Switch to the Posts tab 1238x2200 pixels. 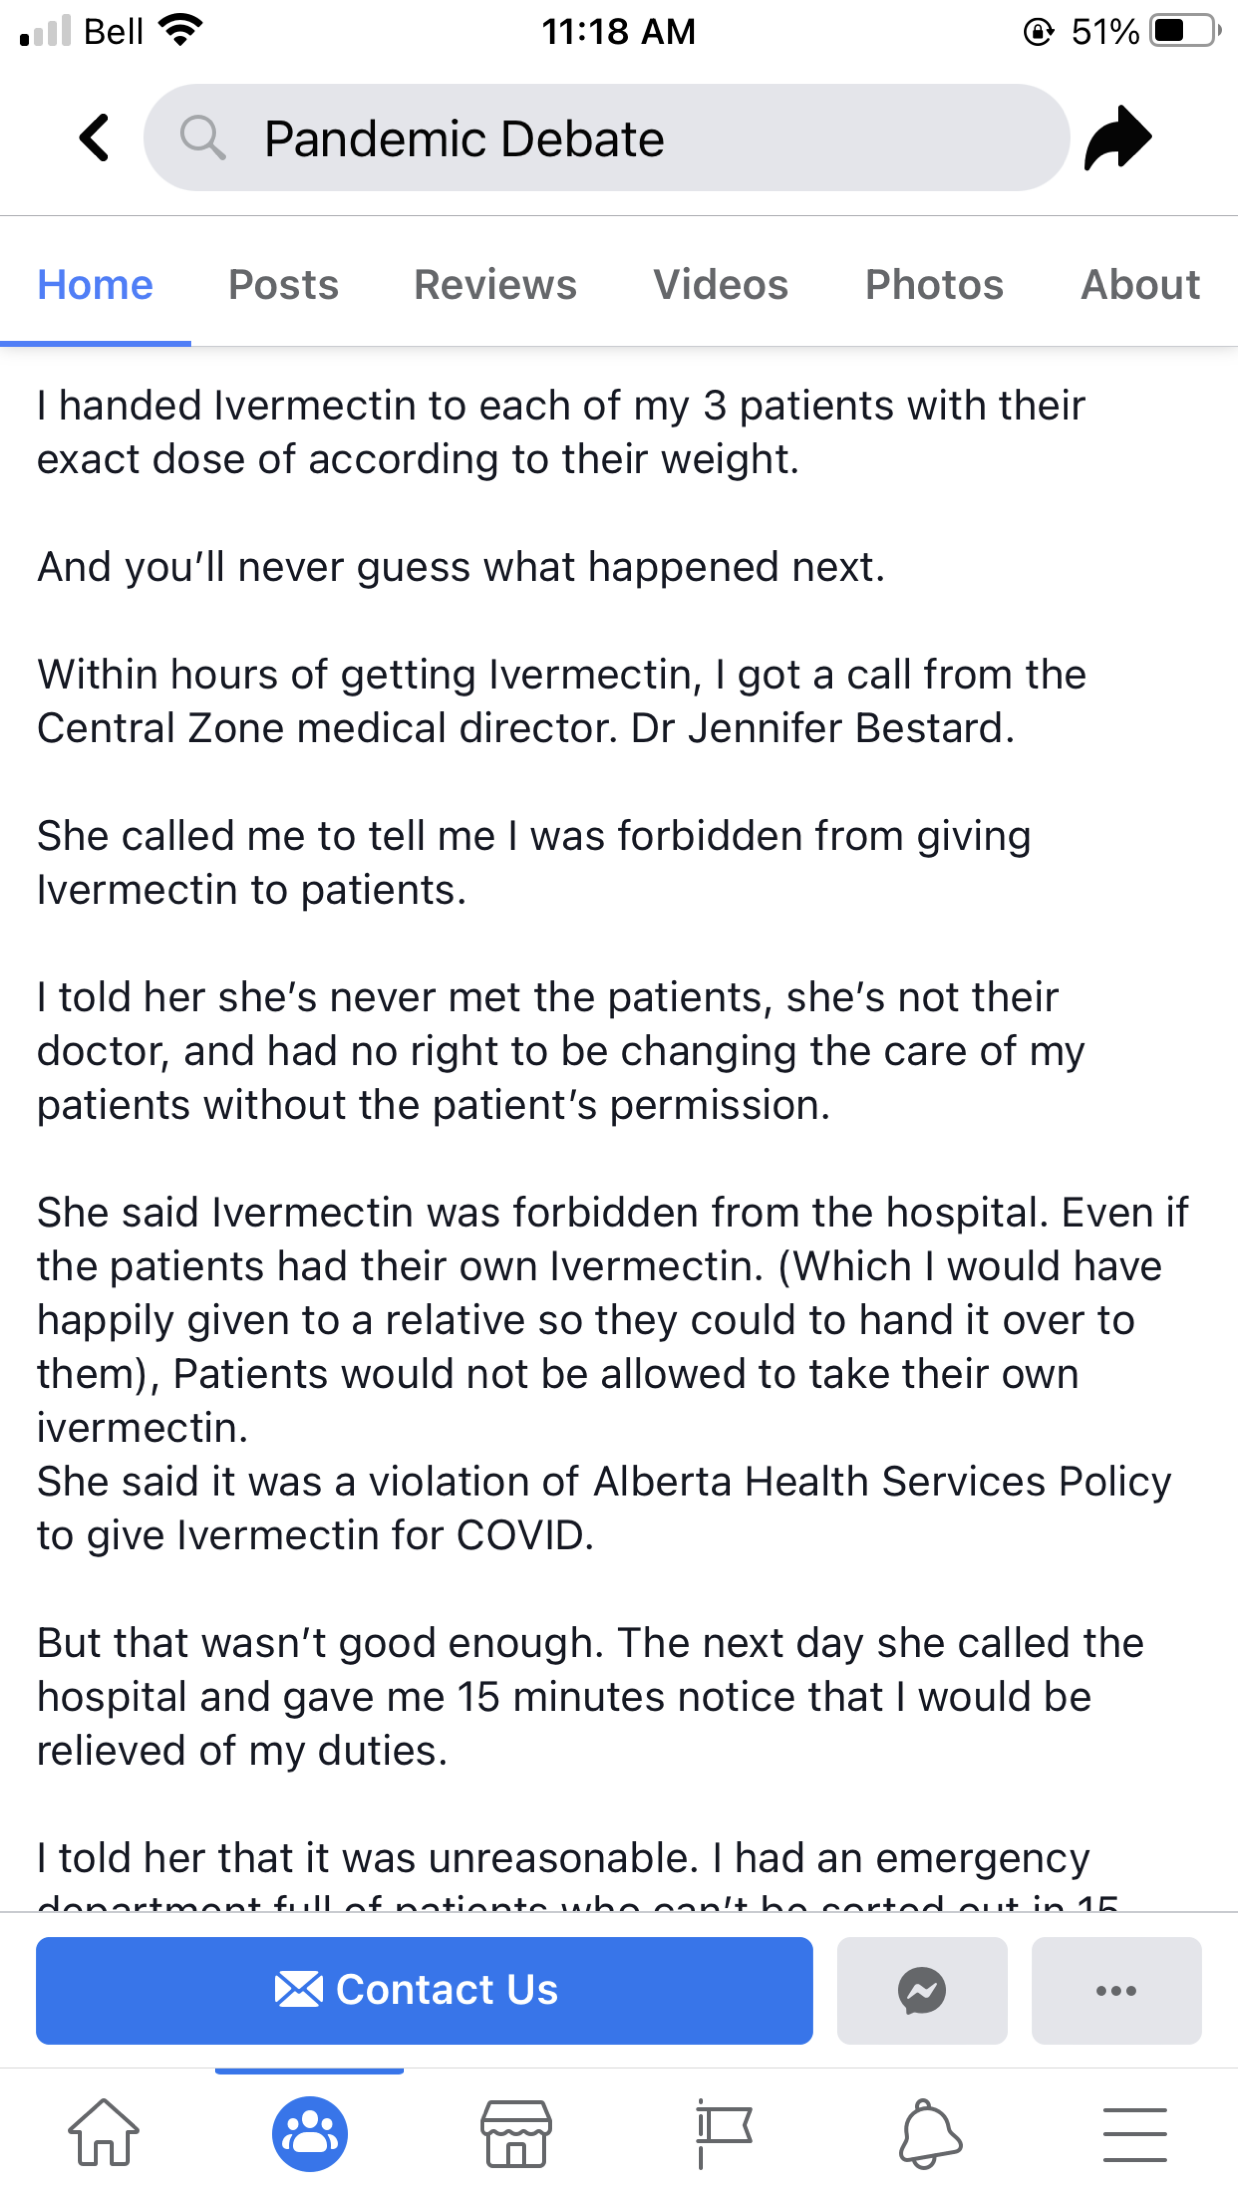coord(283,285)
